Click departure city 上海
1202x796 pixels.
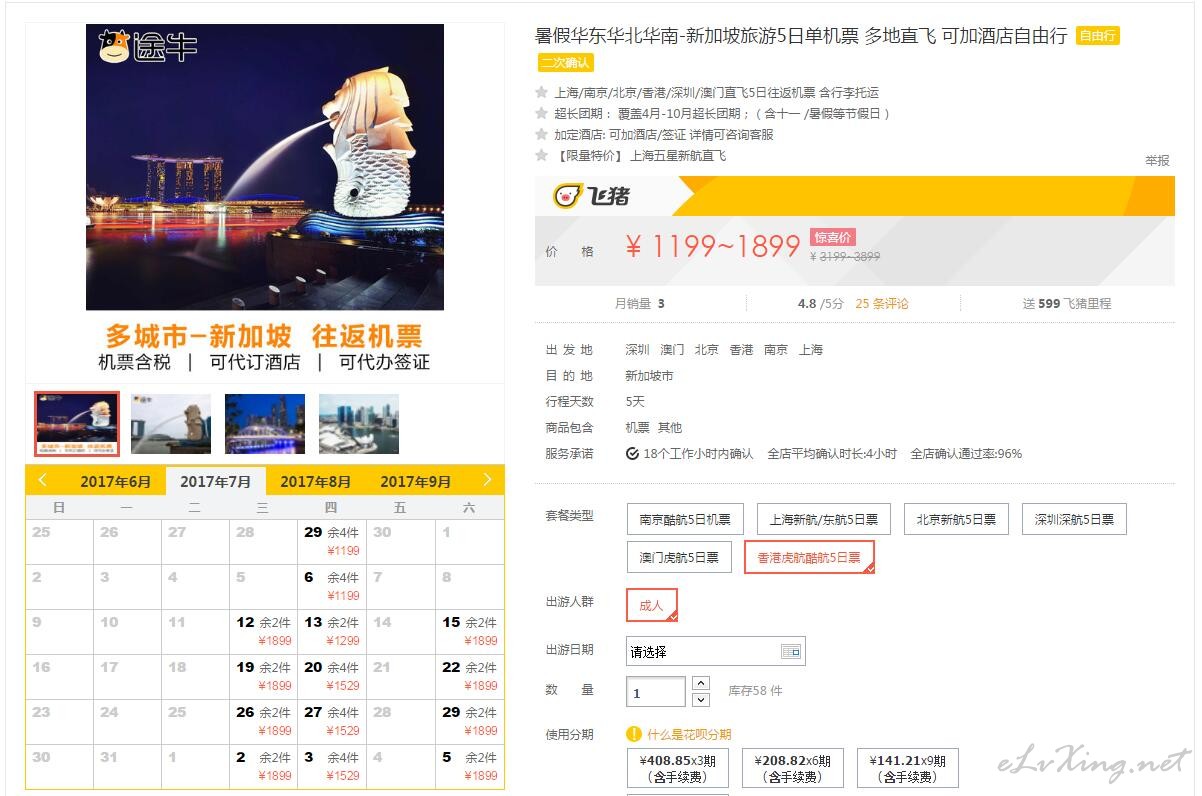tap(811, 350)
